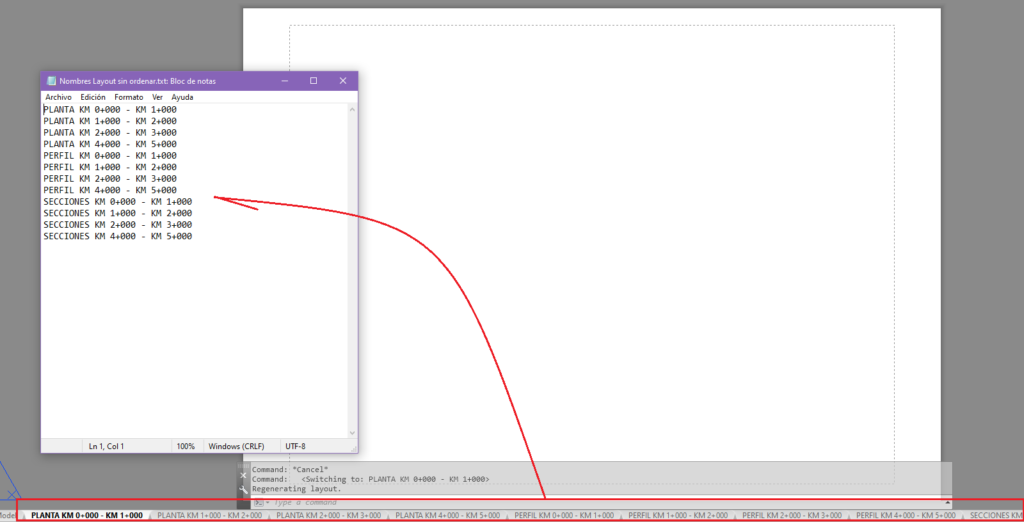Open the Ver menu in Notepad
The width and height of the screenshot is (1024, 522).
click(x=157, y=97)
